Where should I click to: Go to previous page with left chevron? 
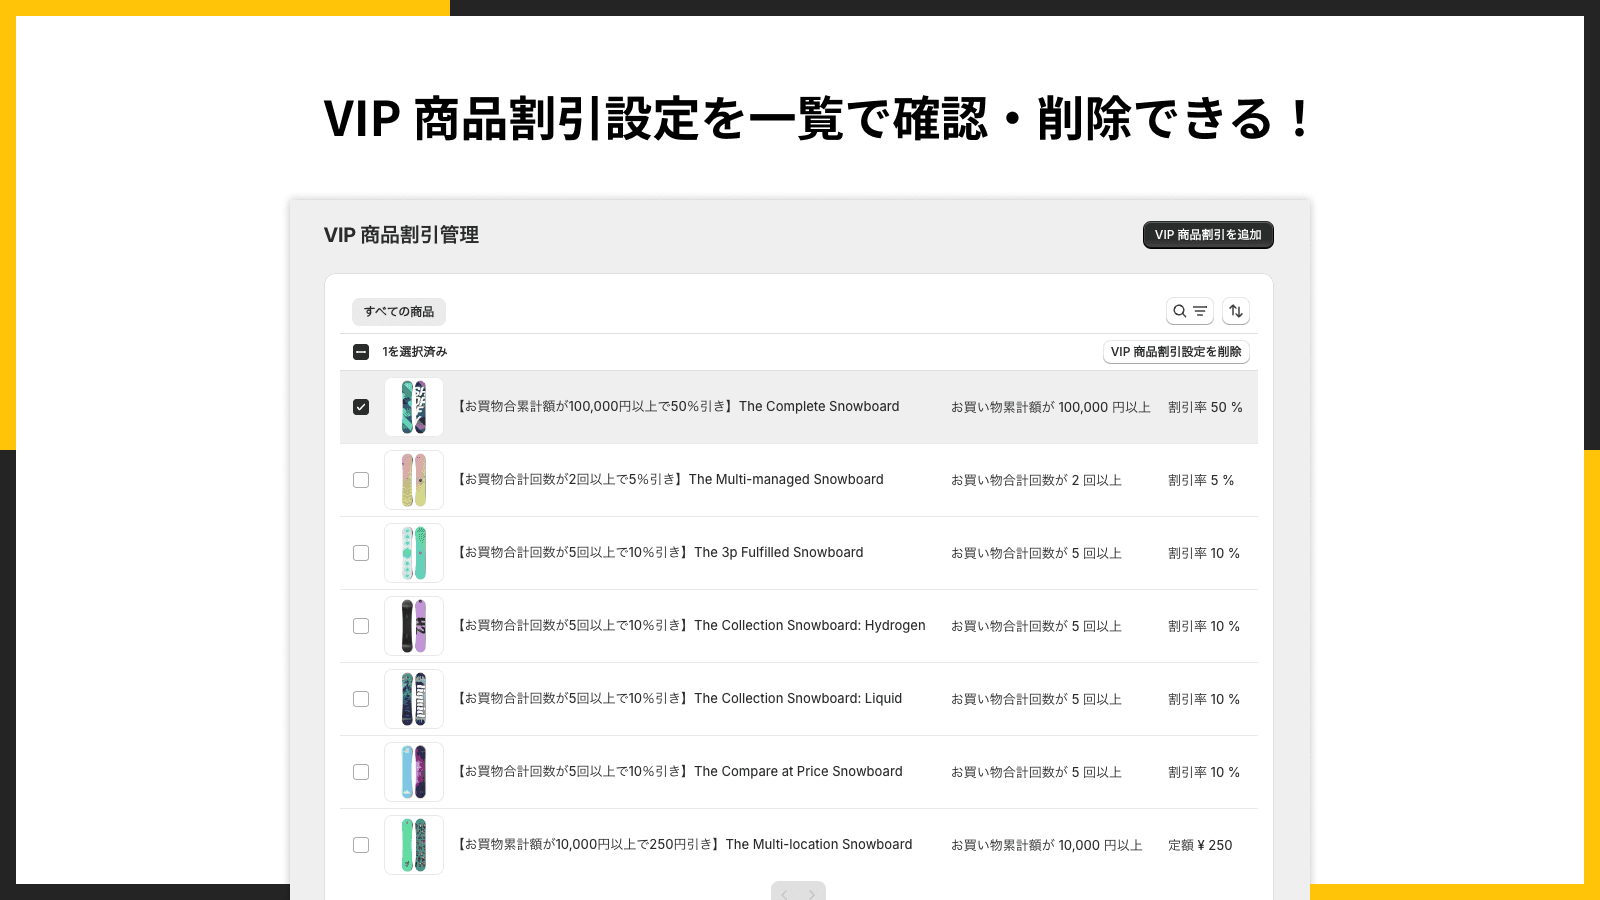click(785, 893)
